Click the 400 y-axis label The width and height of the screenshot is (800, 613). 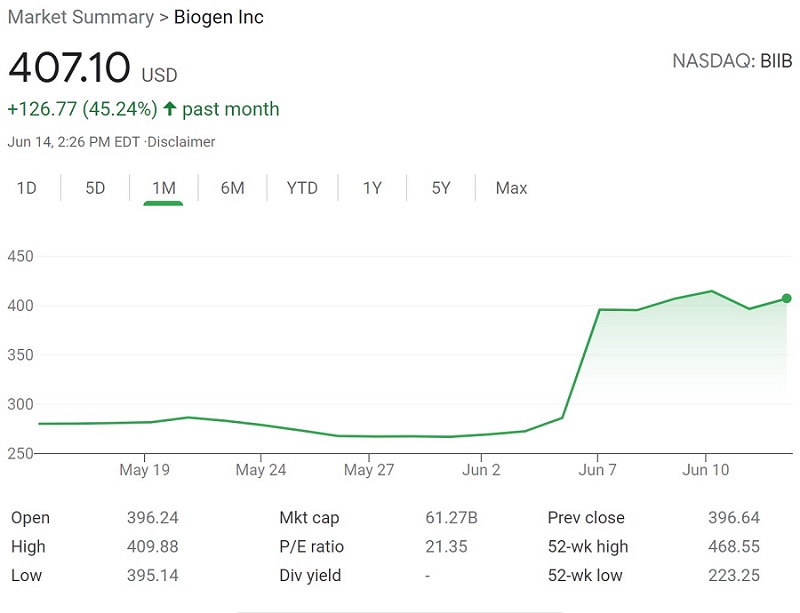20,306
